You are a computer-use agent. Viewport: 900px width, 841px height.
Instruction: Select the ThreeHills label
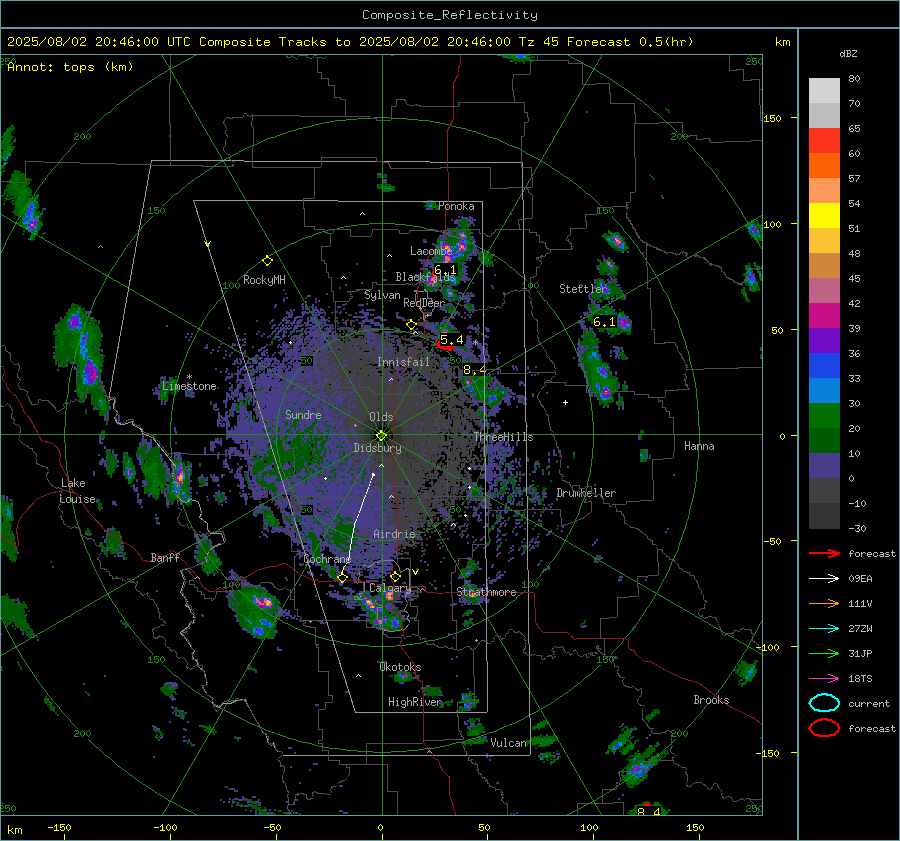point(503,437)
